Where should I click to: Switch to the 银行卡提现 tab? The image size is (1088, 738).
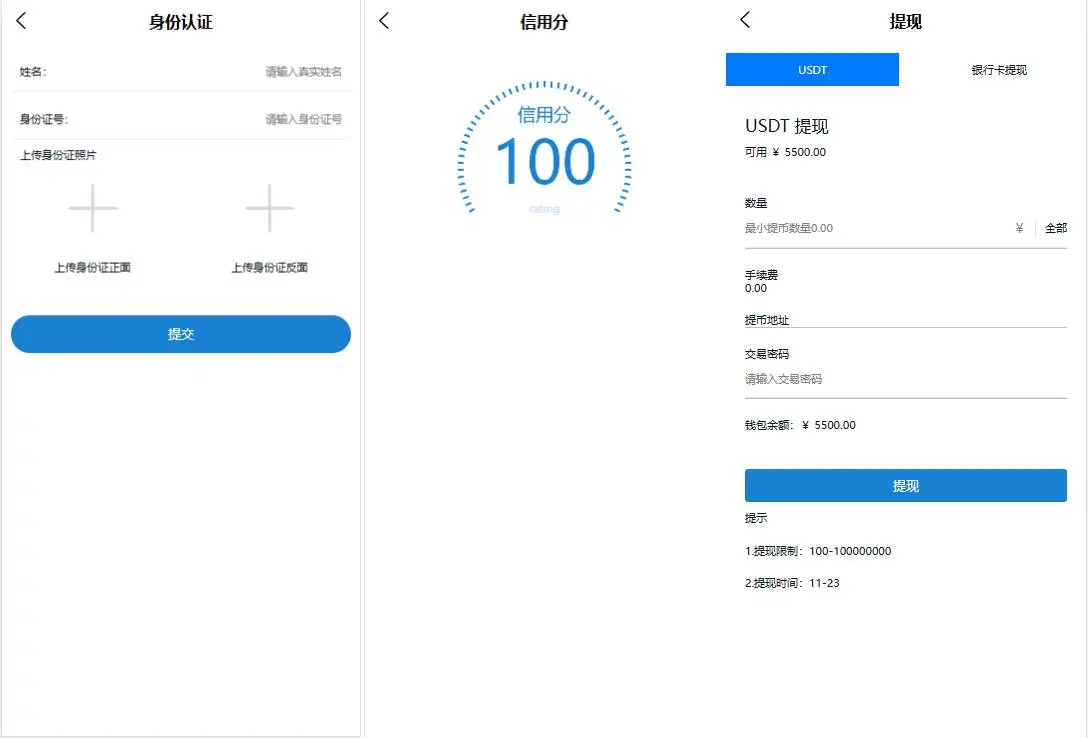coord(997,69)
